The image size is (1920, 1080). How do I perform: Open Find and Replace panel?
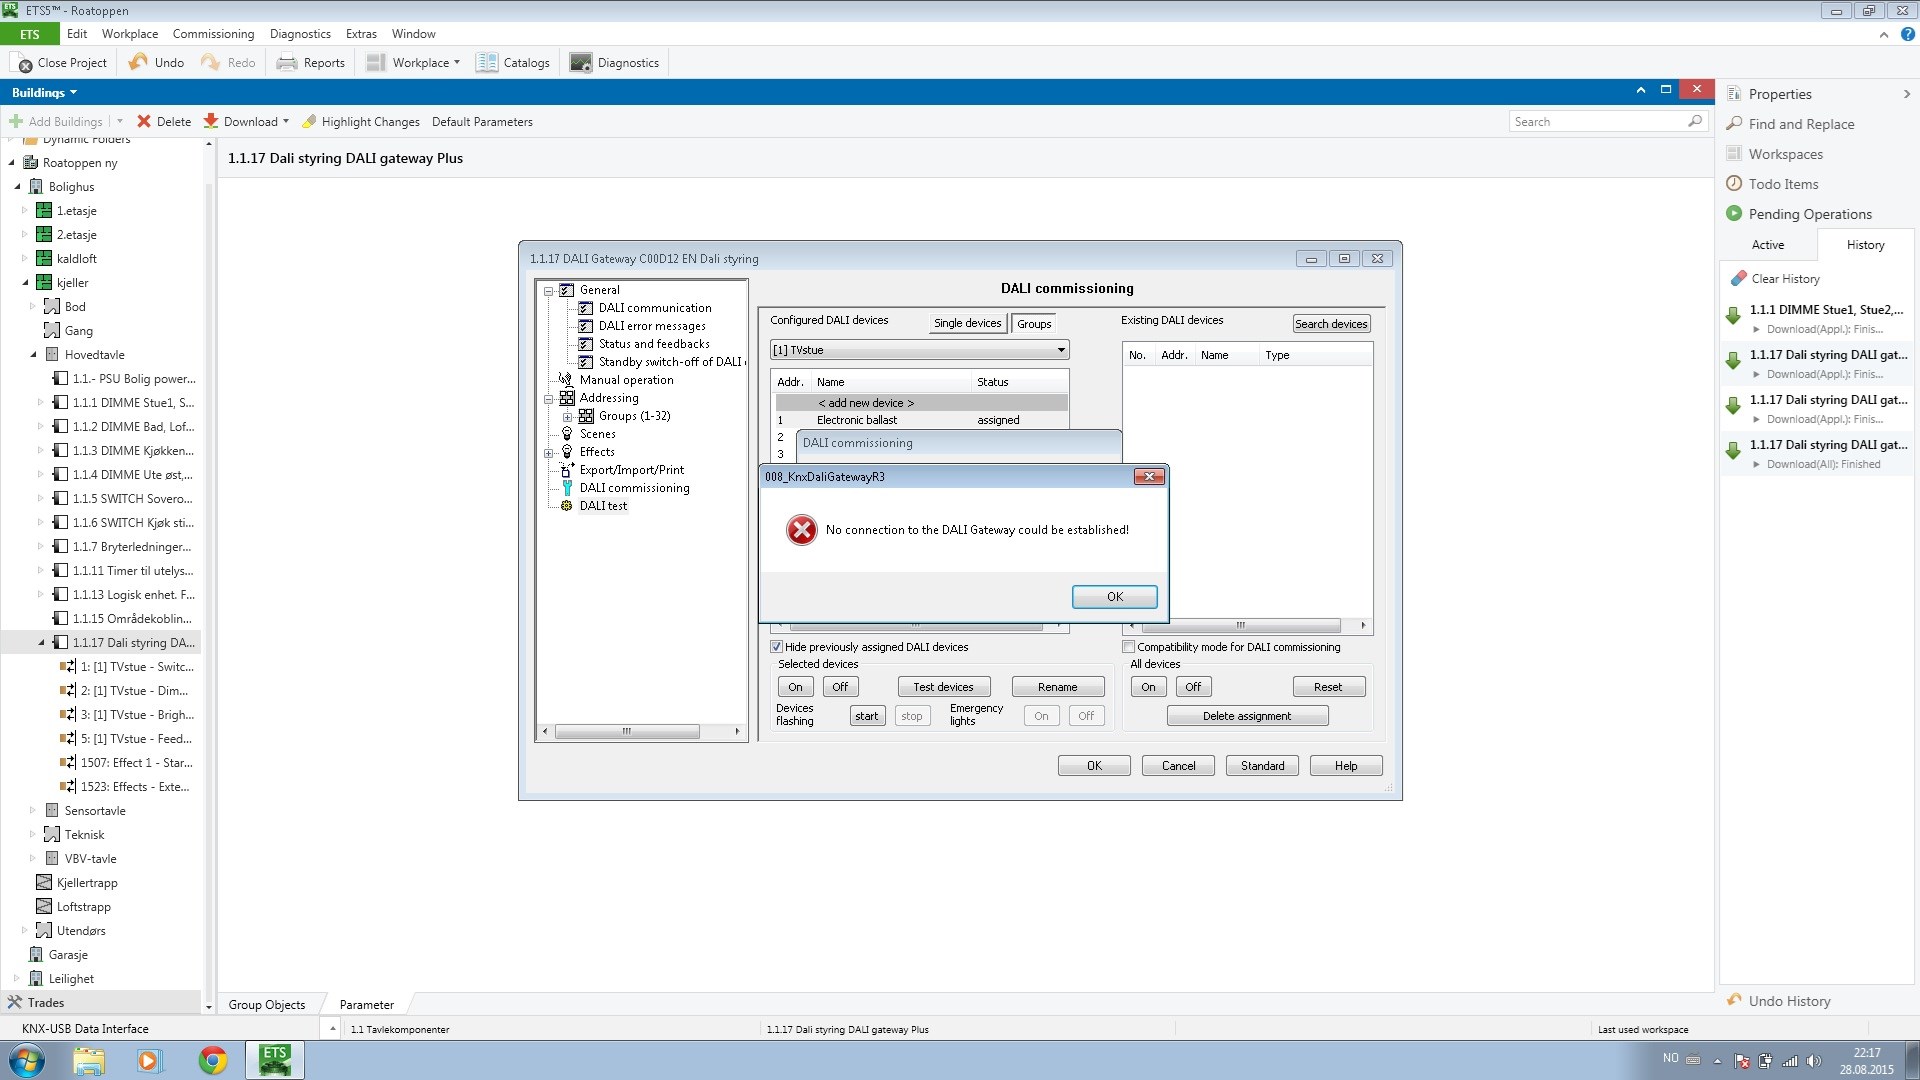(1801, 124)
